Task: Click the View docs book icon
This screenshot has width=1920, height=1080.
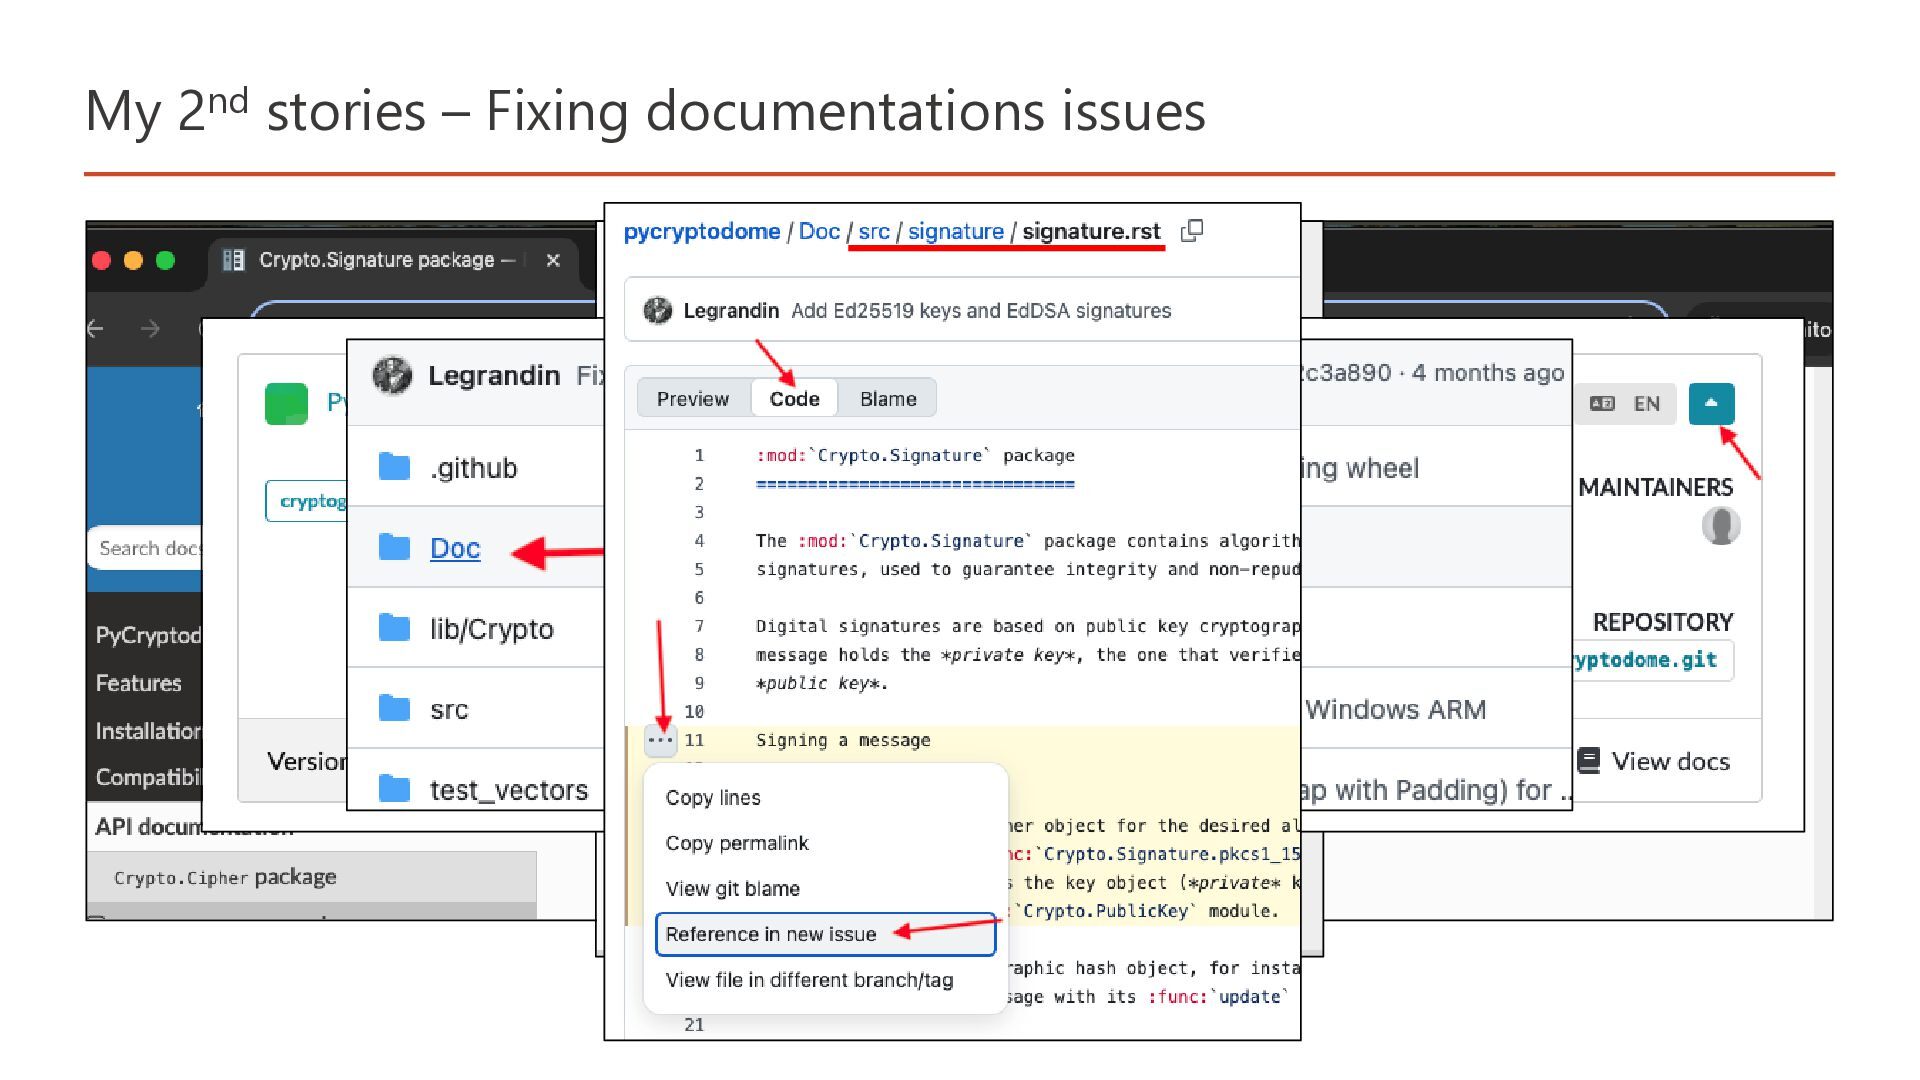Action: (1588, 761)
